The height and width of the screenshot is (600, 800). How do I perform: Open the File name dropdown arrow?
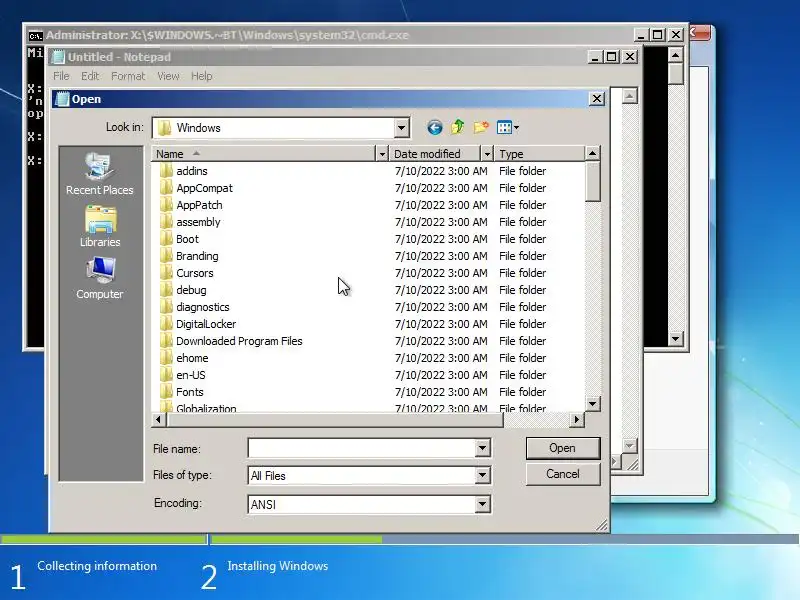482,448
